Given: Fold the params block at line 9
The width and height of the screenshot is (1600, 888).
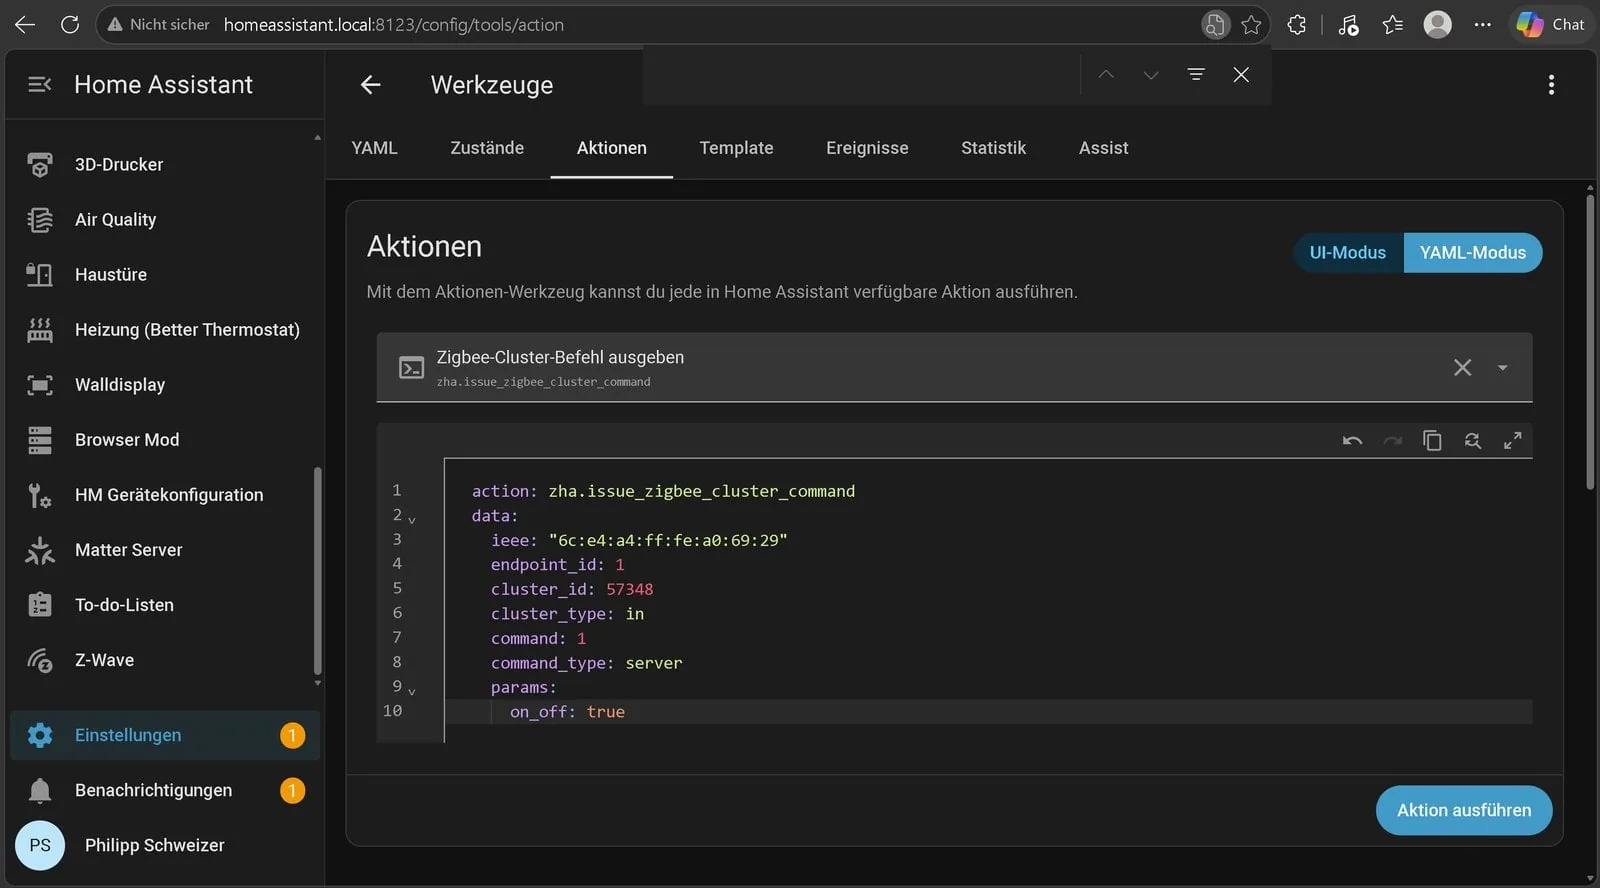Looking at the screenshot, I should tap(412, 691).
